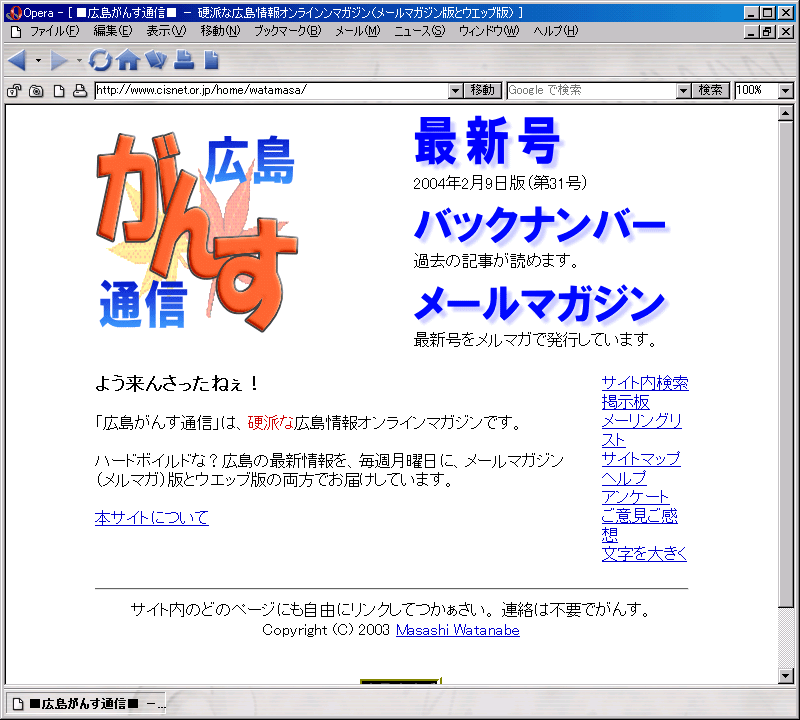Go forward with the right arrow button
The width and height of the screenshot is (800, 720).
(x=59, y=60)
